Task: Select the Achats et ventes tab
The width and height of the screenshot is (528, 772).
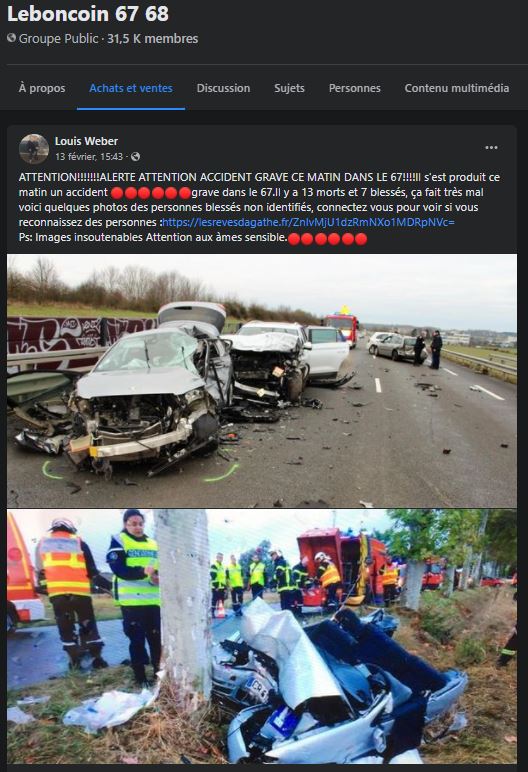Action: point(131,88)
